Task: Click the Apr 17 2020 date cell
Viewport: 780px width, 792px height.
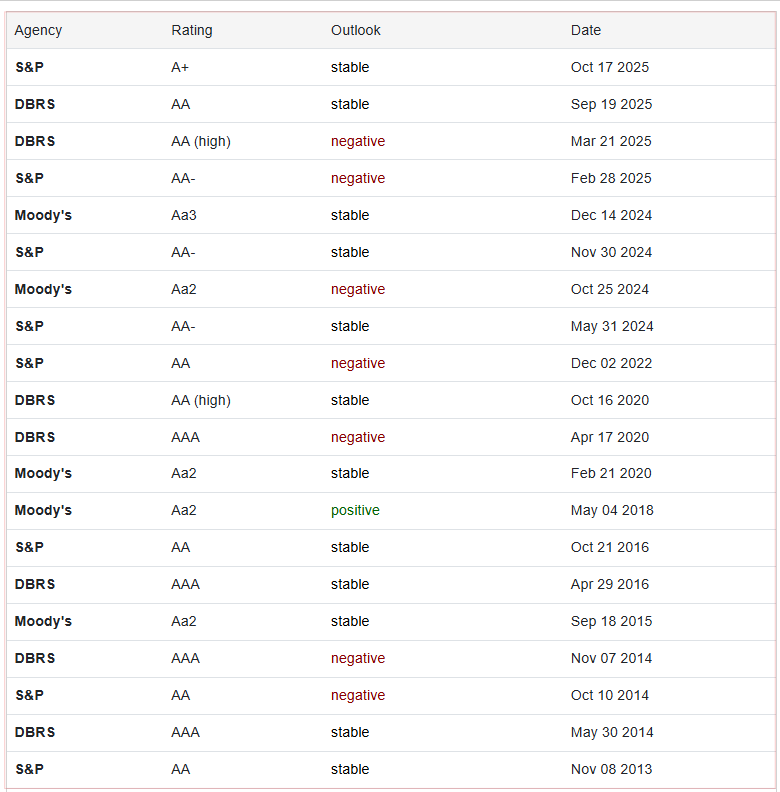Action: point(609,437)
